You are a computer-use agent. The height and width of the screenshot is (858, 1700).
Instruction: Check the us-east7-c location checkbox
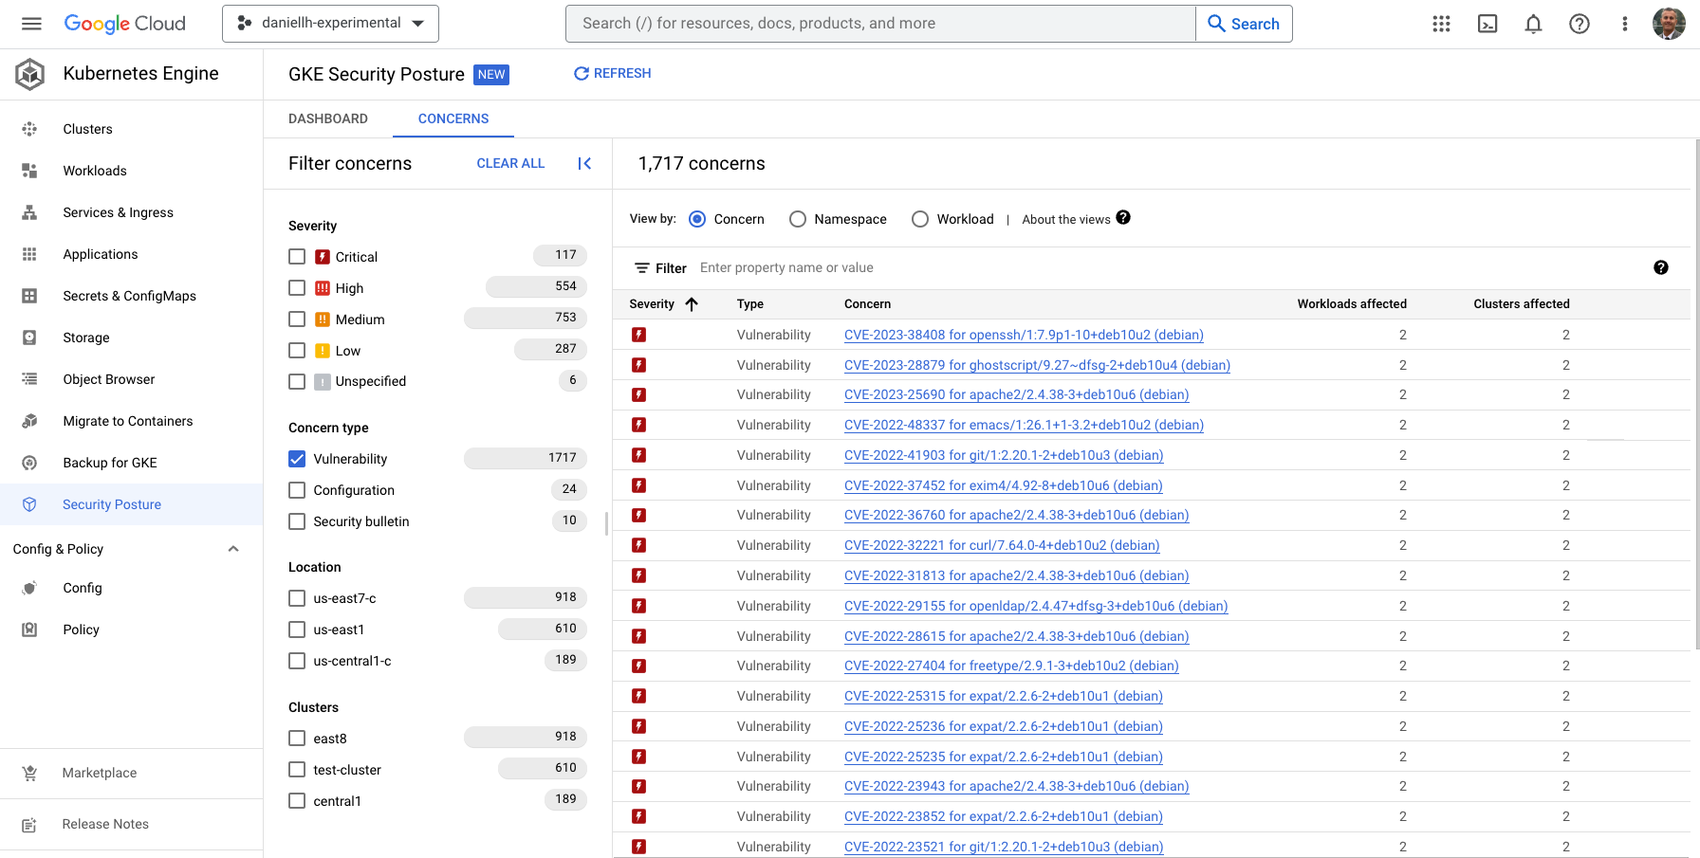pyautogui.click(x=297, y=598)
